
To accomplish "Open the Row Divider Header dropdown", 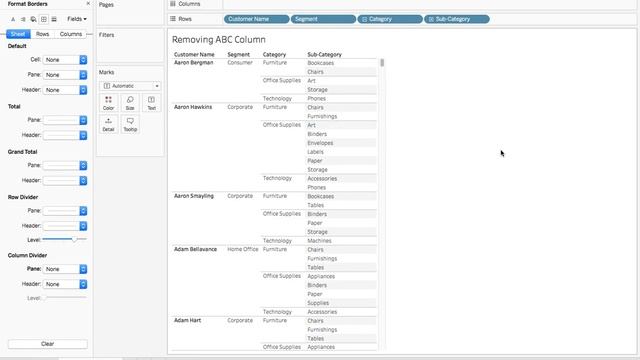I will [65, 226].
